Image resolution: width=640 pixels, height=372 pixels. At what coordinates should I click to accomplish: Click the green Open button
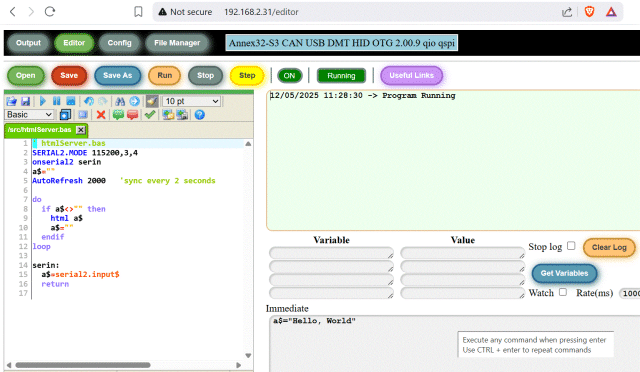tap(25, 76)
